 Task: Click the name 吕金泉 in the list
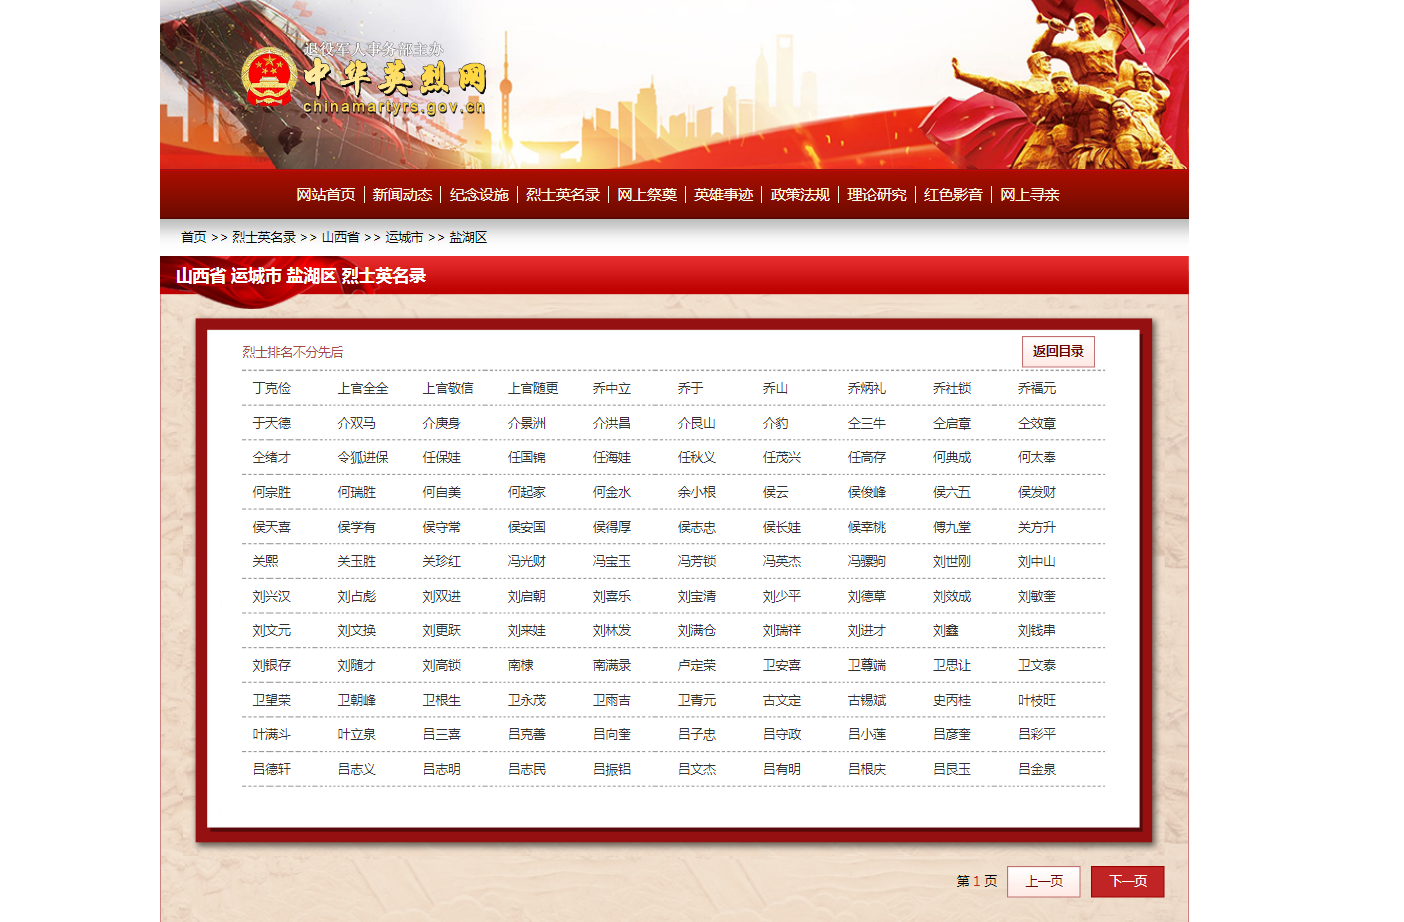coord(1037,769)
